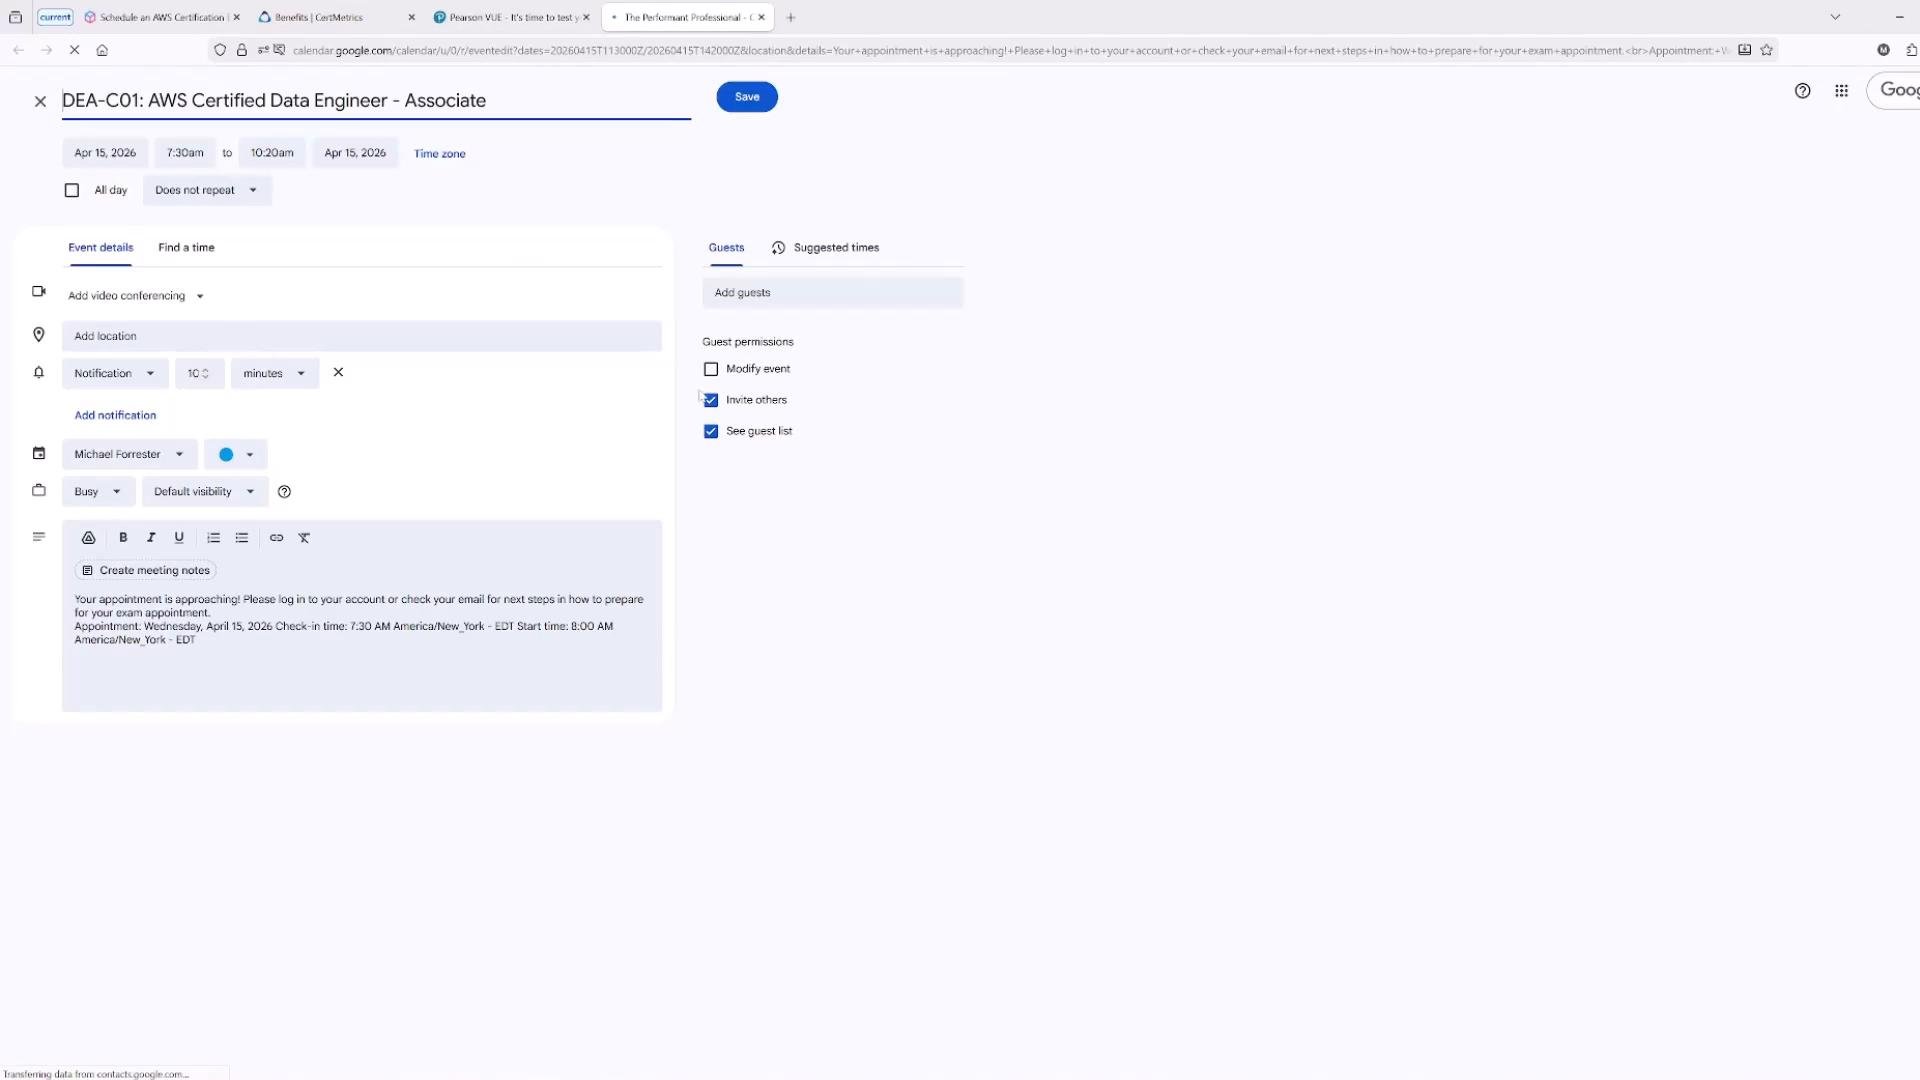
Task: Check the Modify event guest permission
Action: pos(711,369)
